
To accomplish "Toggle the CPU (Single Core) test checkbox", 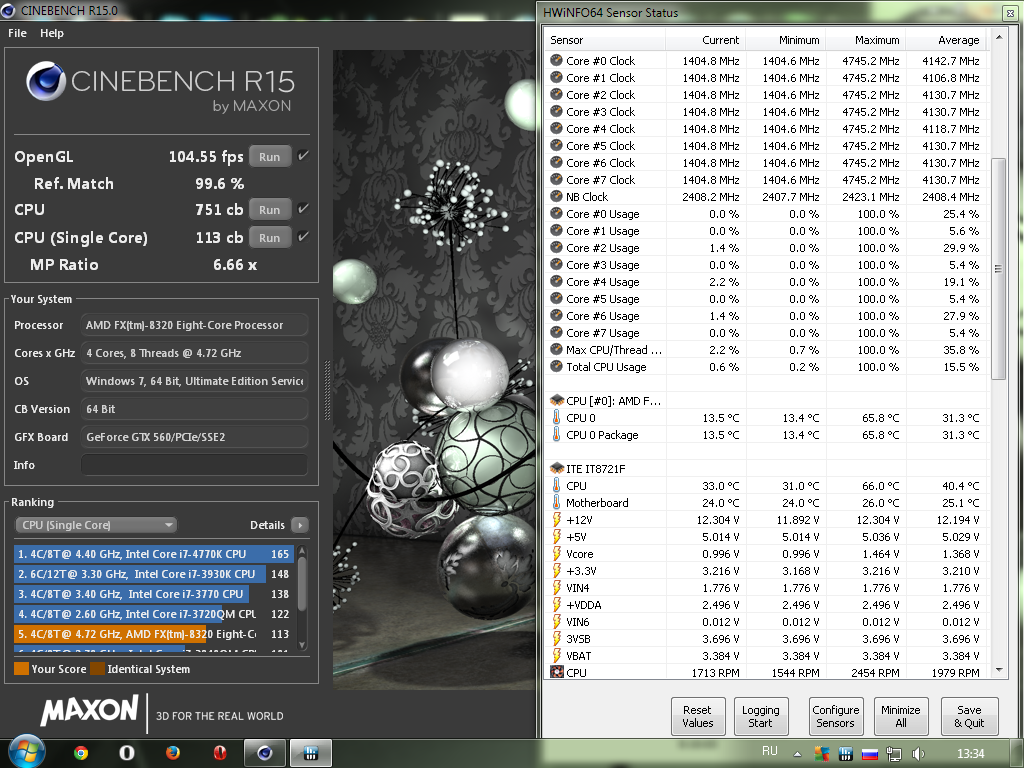I will (x=303, y=236).
